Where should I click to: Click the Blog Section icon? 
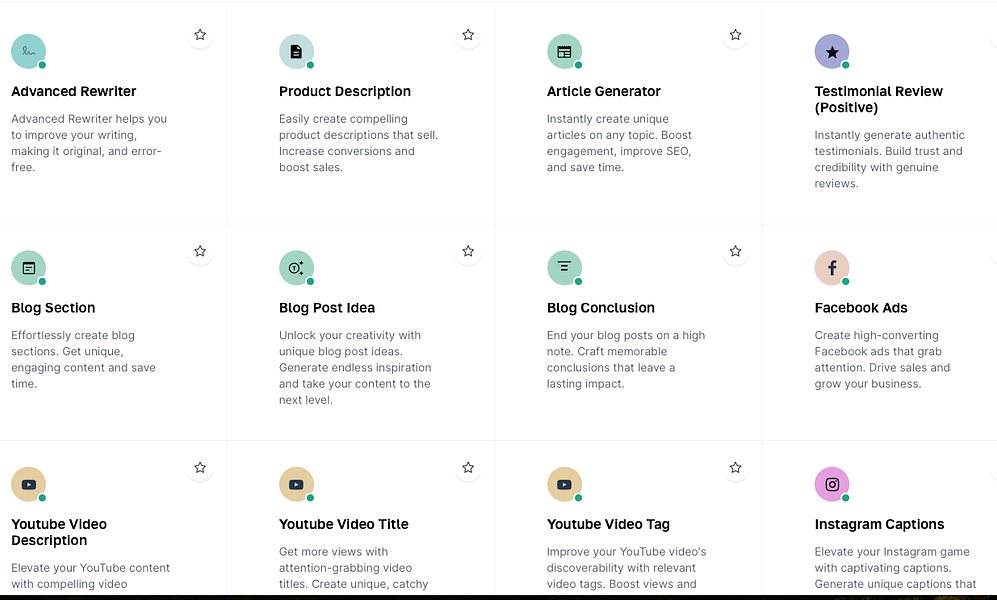point(29,268)
